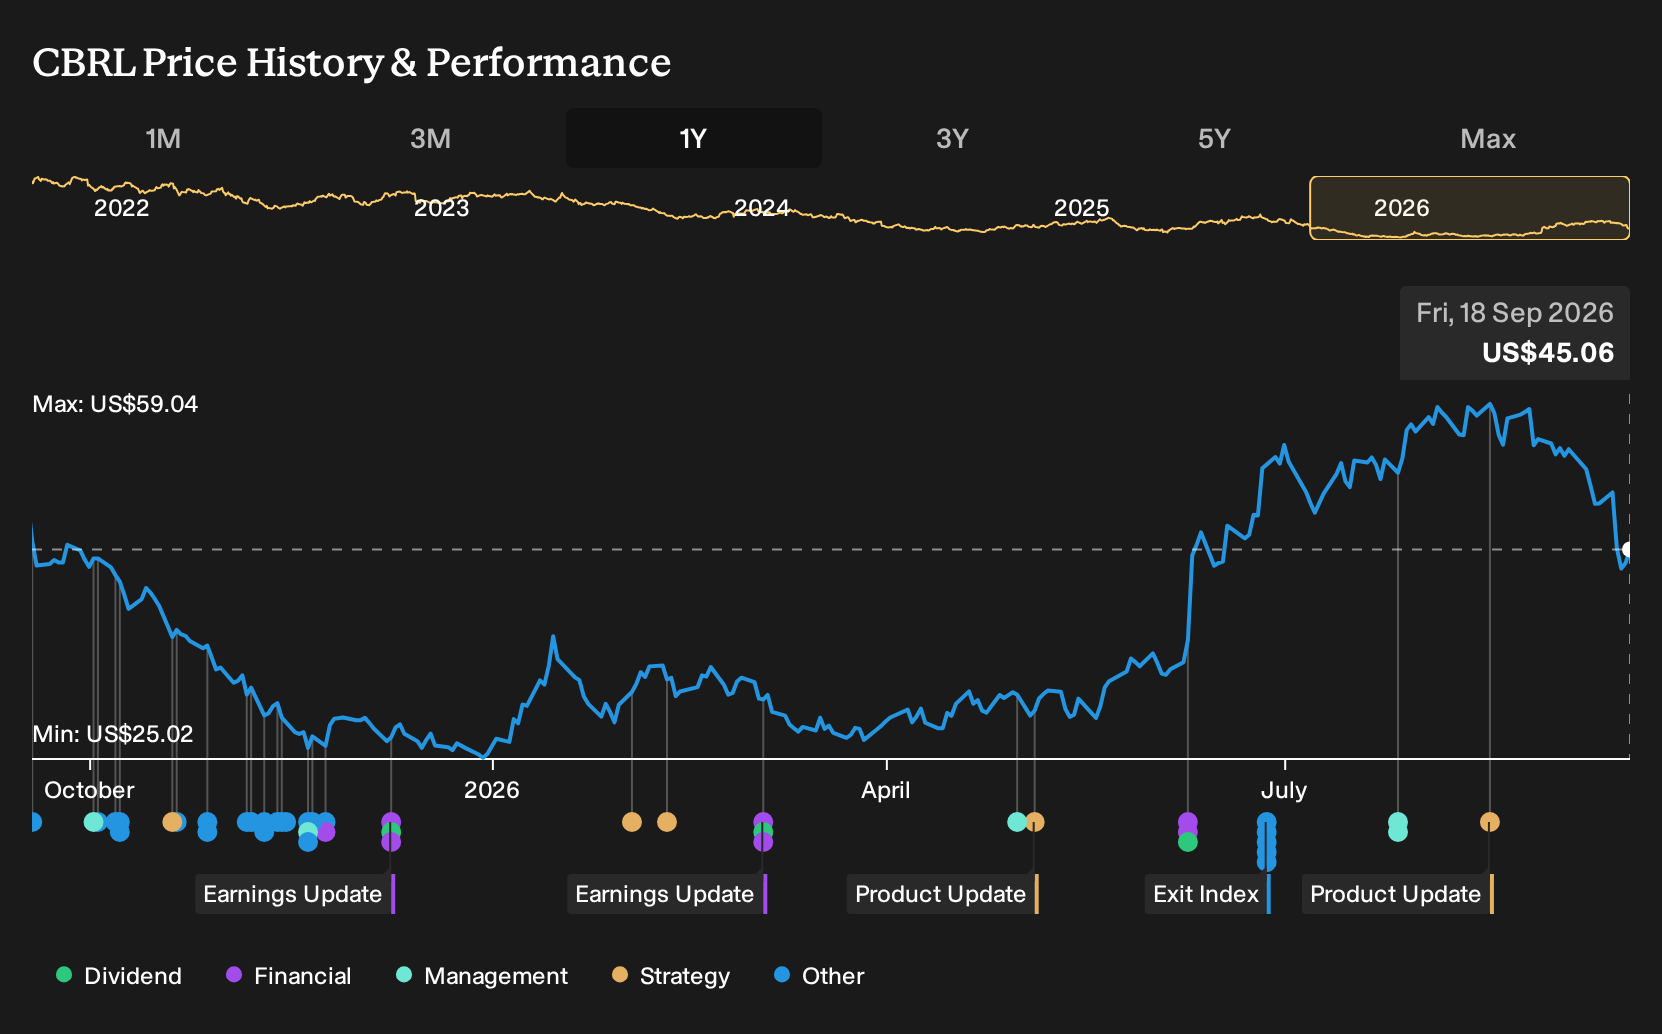Image resolution: width=1662 pixels, height=1034 pixels.
Task: Click the Max: US$59.04 label
Action: [115, 404]
